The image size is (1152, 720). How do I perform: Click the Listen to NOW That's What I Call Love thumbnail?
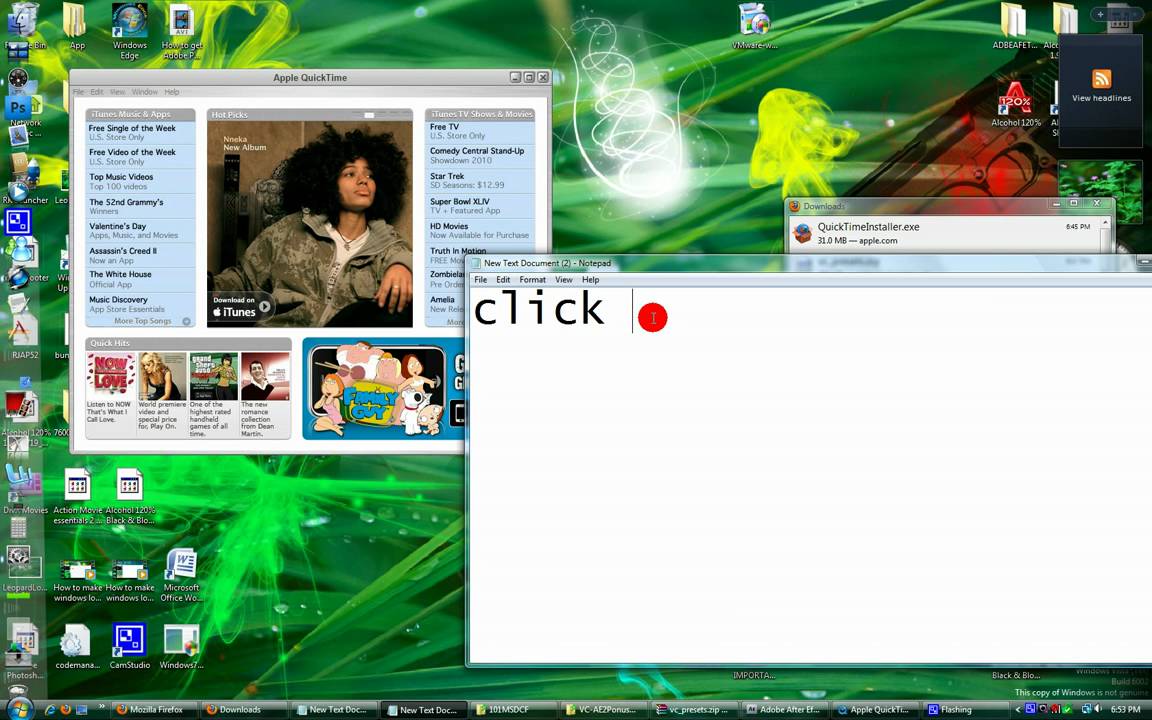[x=111, y=376]
